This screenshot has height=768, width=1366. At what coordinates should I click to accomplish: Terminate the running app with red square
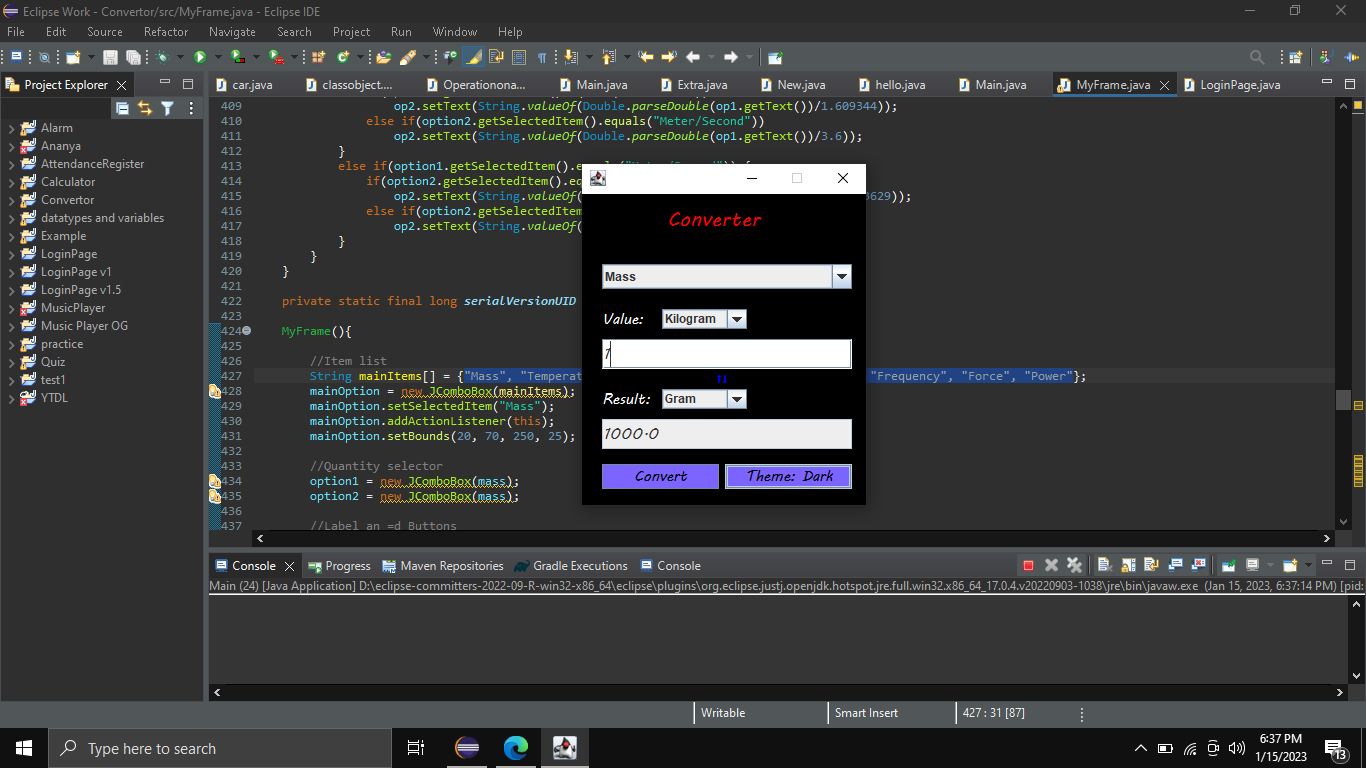(x=1028, y=565)
